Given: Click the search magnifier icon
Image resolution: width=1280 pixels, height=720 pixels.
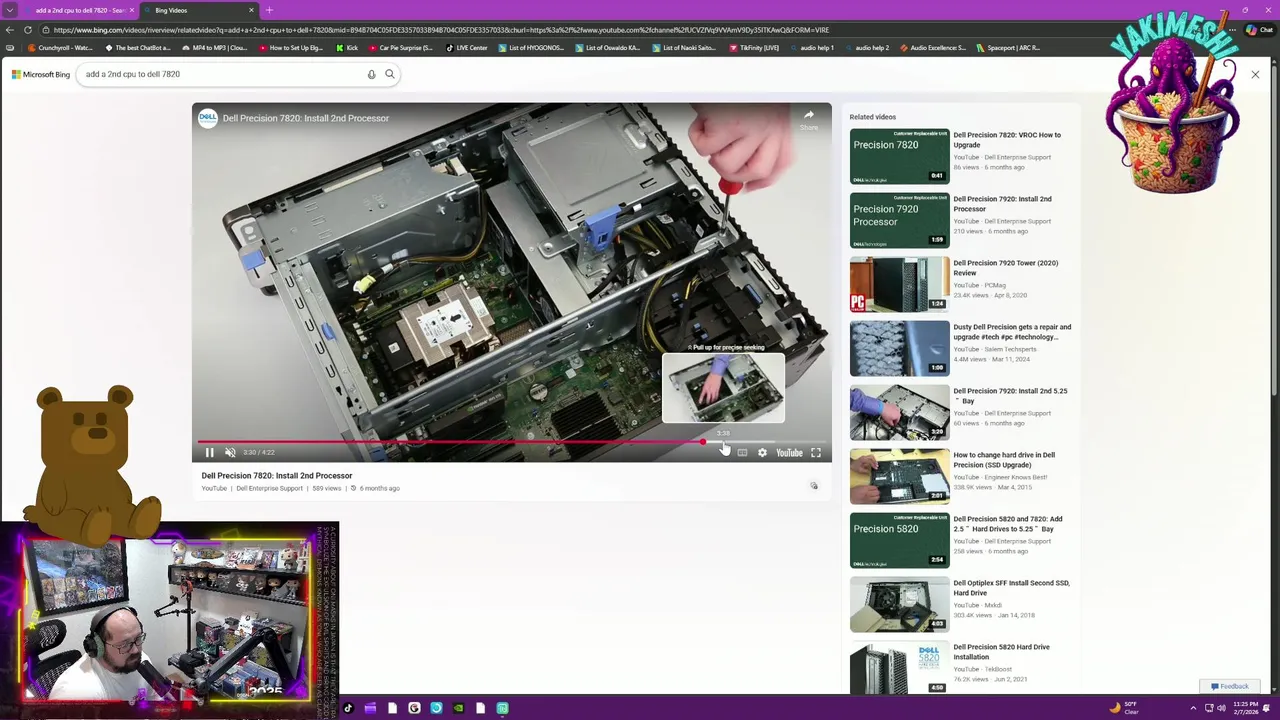Looking at the screenshot, I should click(x=390, y=74).
